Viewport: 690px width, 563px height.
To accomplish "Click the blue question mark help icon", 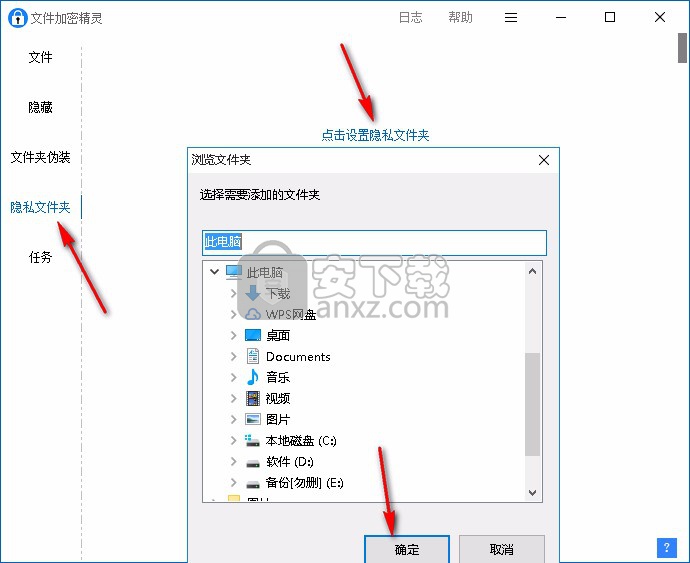I will coord(667,548).
